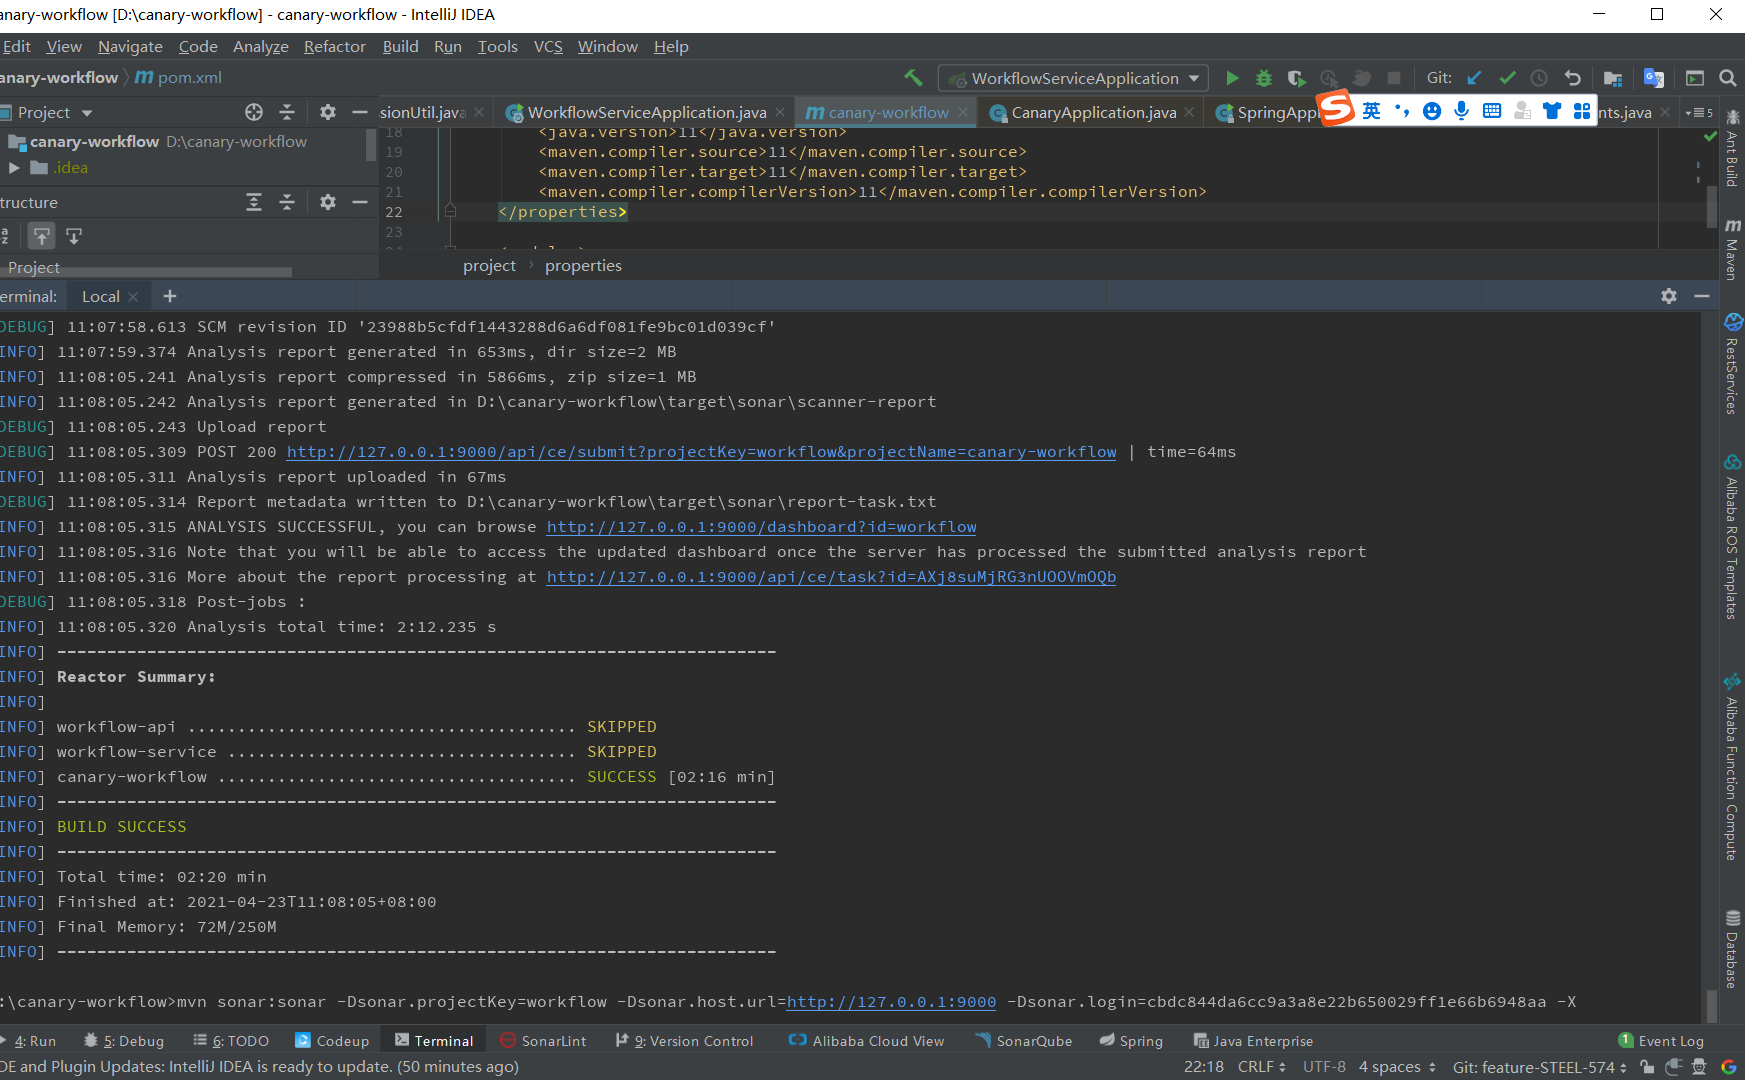The image size is (1745, 1080).
Task: Collapse all nodes in Structure panel
Action: click(x=287, y=202)
